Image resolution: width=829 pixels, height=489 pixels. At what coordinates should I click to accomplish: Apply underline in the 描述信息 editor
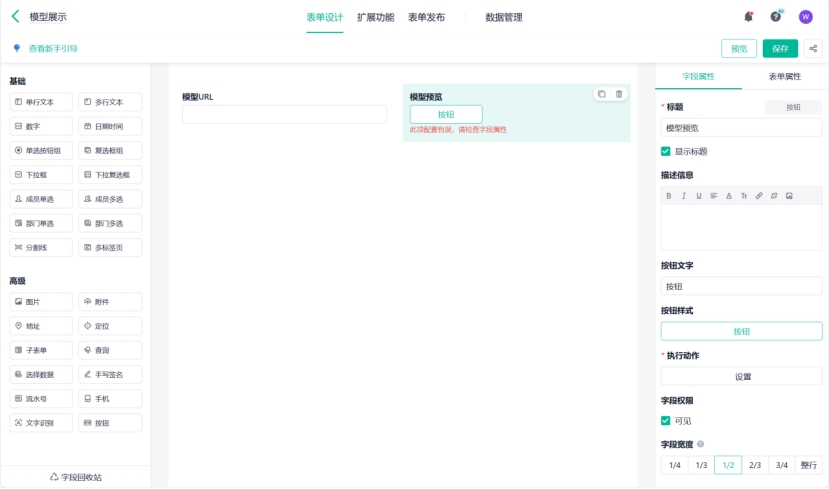click(x=699, y=196)
